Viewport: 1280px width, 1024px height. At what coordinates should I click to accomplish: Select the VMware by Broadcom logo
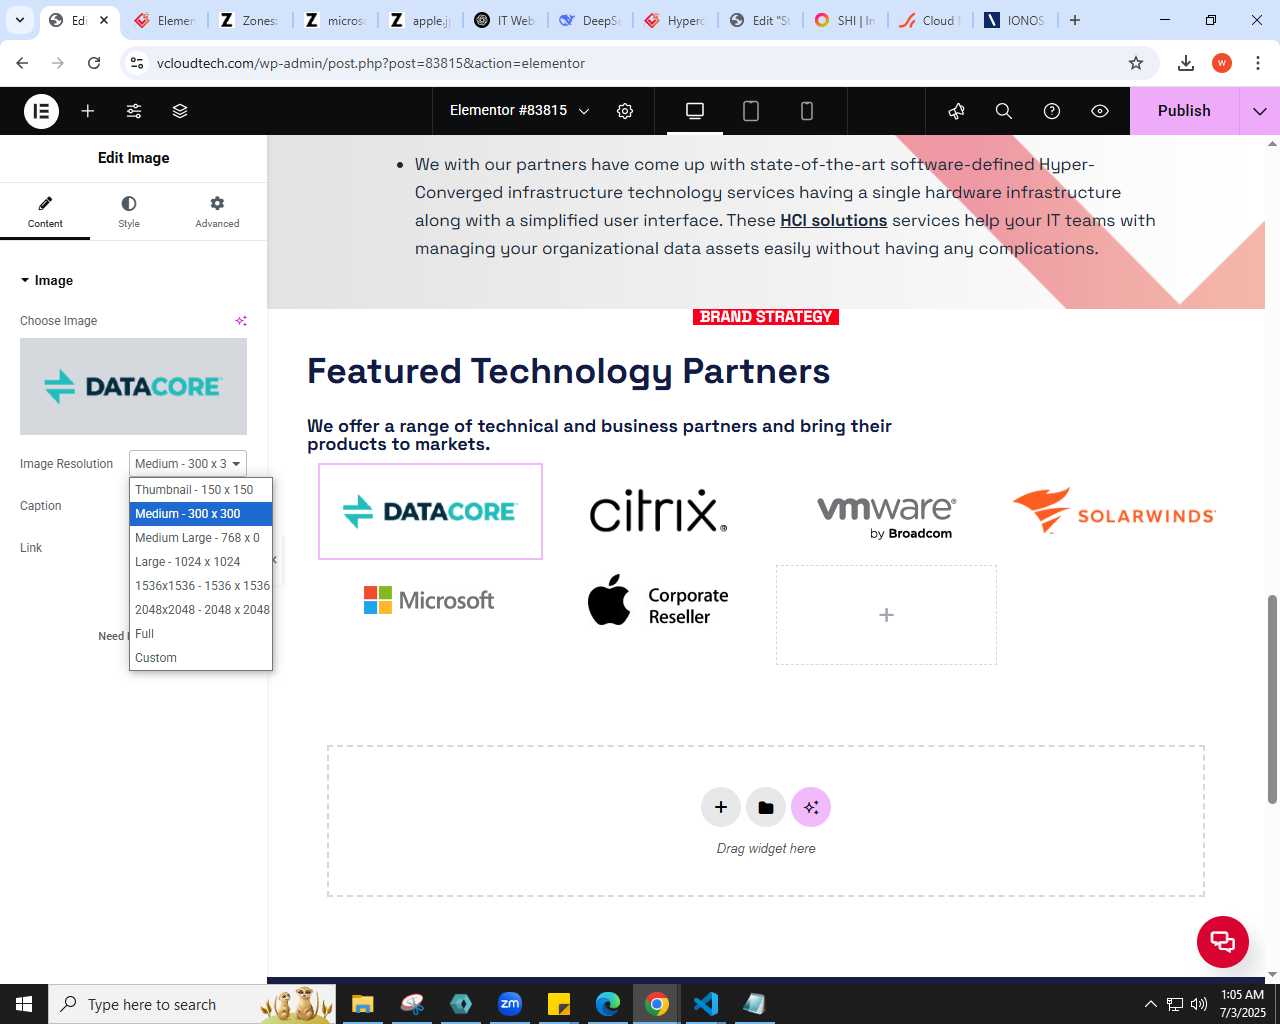886,516
